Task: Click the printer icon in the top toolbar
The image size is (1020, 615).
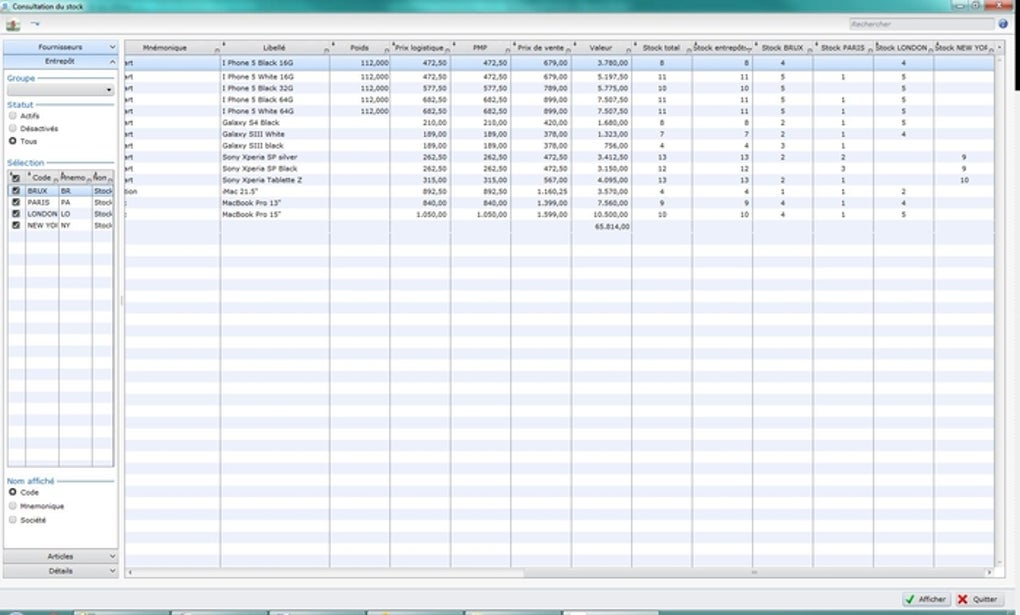Action: [x=14, y=24]
